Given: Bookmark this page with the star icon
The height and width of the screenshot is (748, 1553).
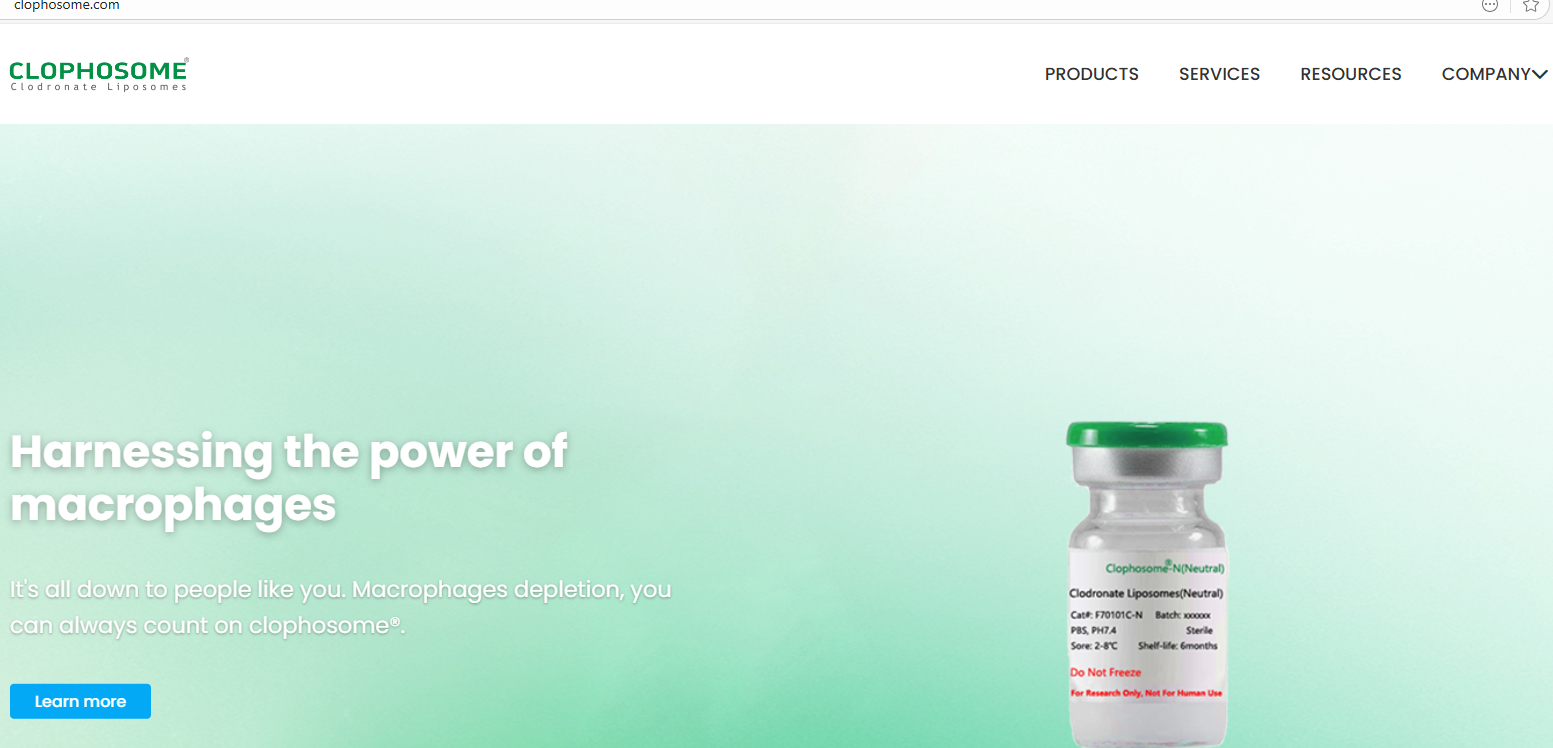Looking at the screenshot, I should point(1530,5).
